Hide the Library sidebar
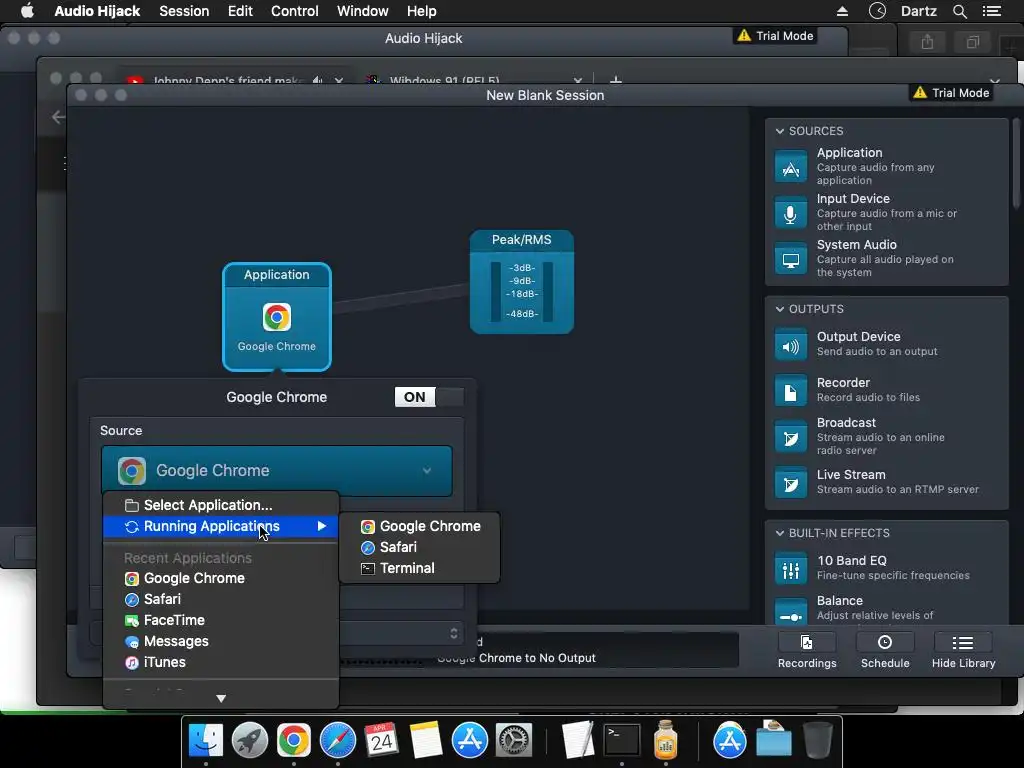 pos(963,651)
